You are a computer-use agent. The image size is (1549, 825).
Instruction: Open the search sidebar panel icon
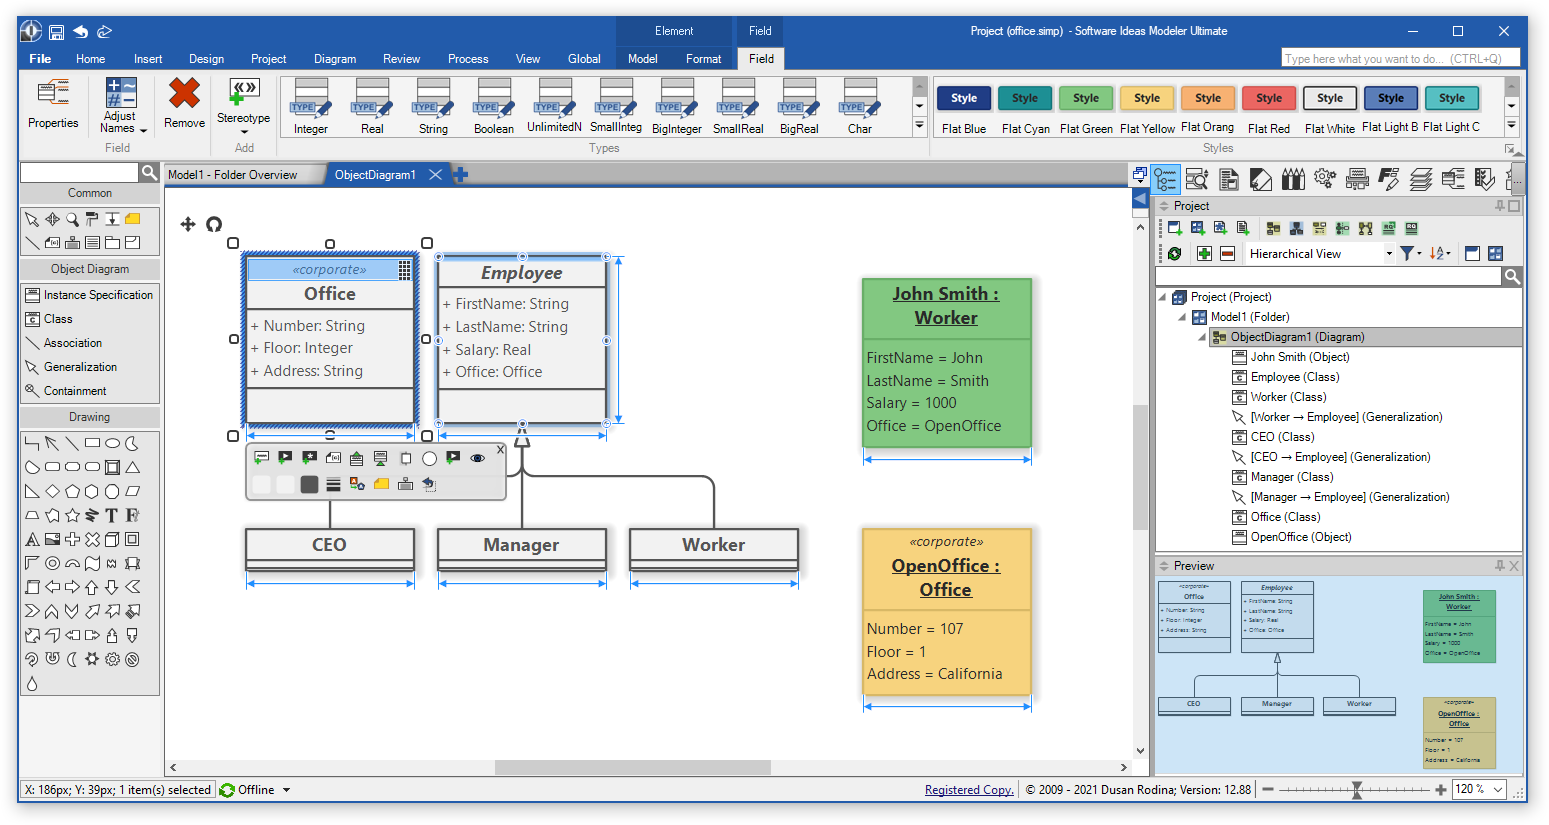1197,179
